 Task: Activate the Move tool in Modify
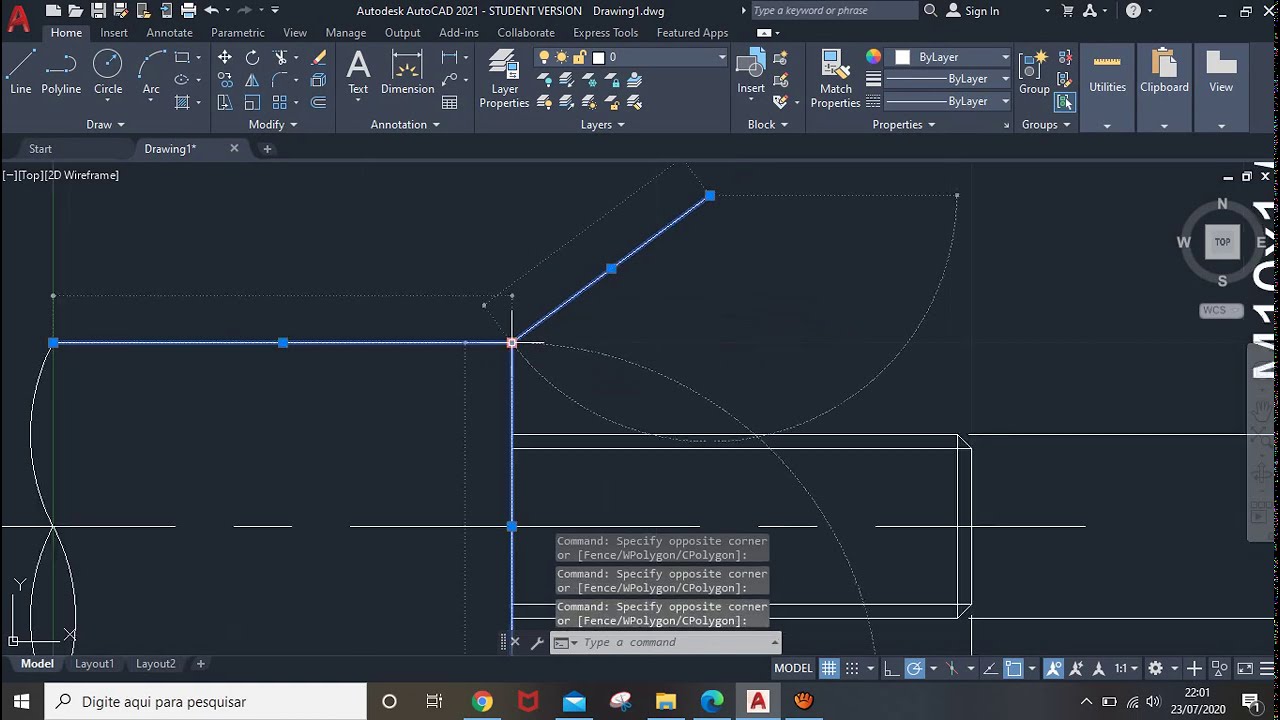coord(225,58)
